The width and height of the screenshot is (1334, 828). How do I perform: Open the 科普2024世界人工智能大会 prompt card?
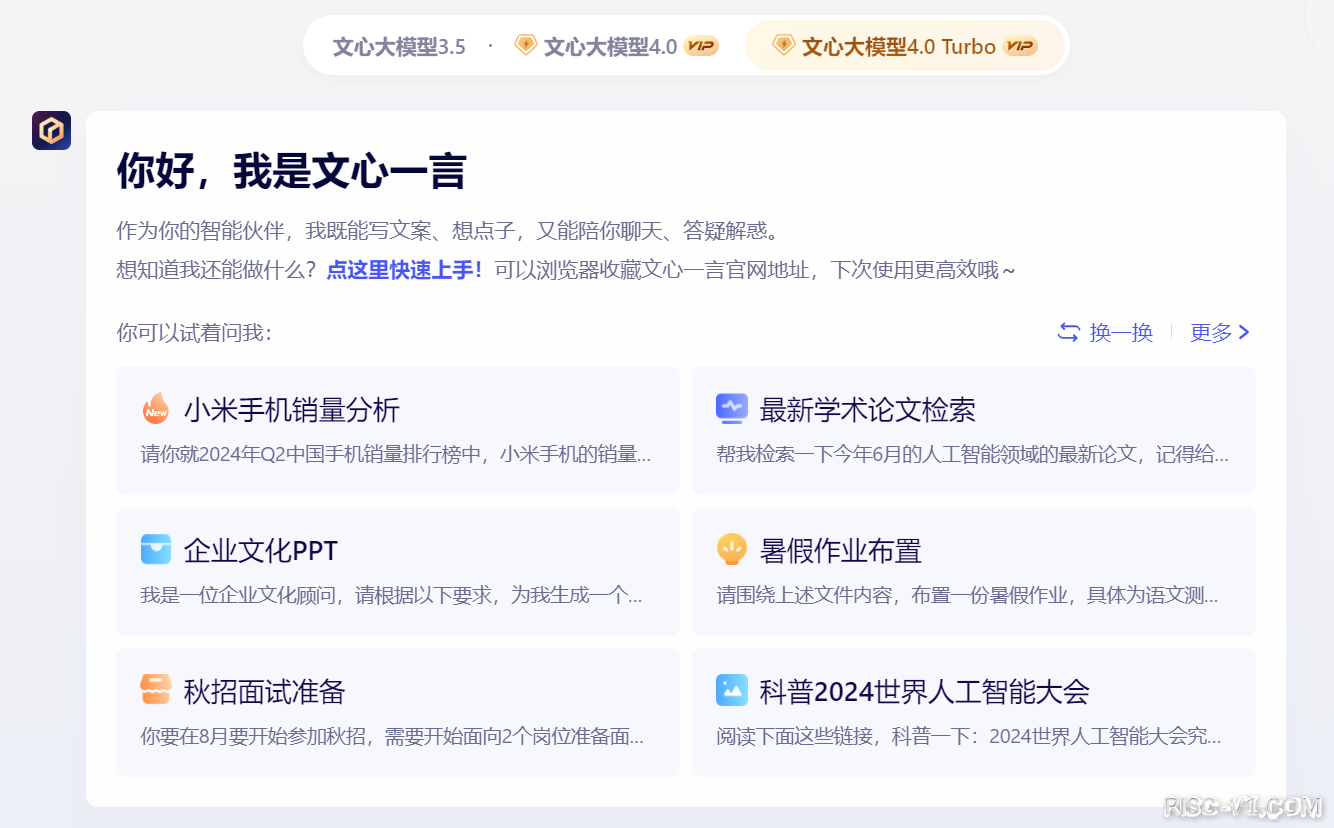click(974, 712)
